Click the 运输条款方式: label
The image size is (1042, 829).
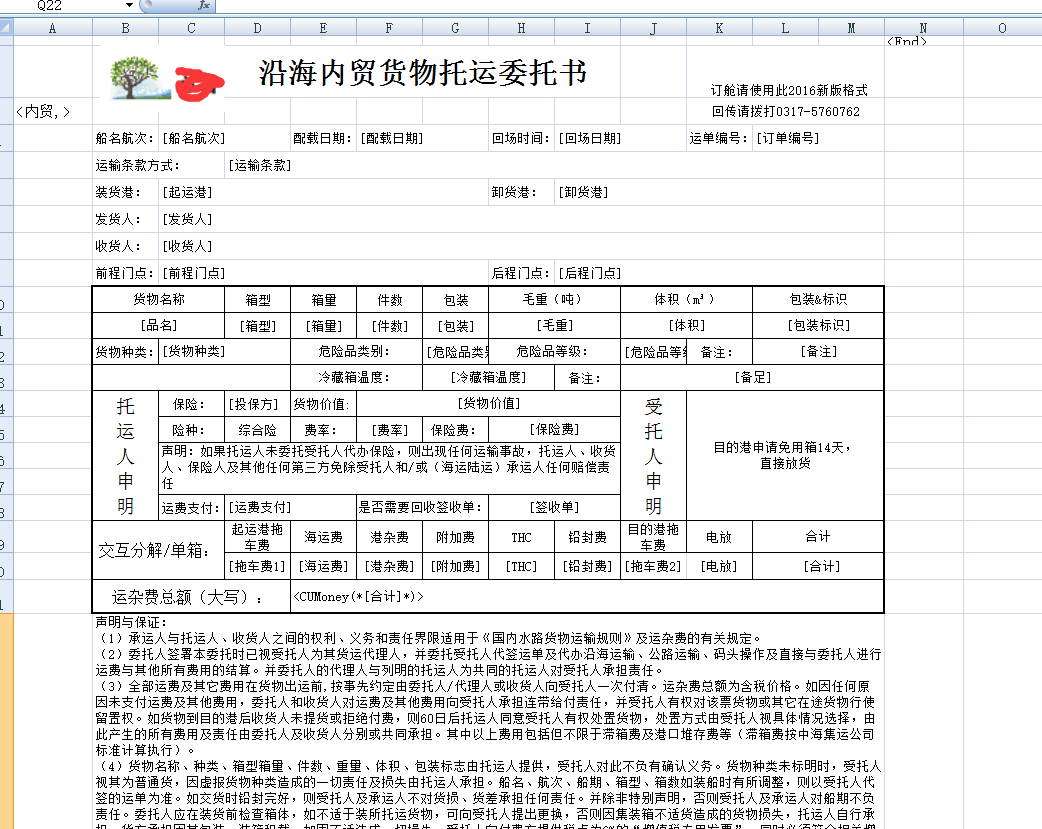pyautogui.click(x=138, y=166)
